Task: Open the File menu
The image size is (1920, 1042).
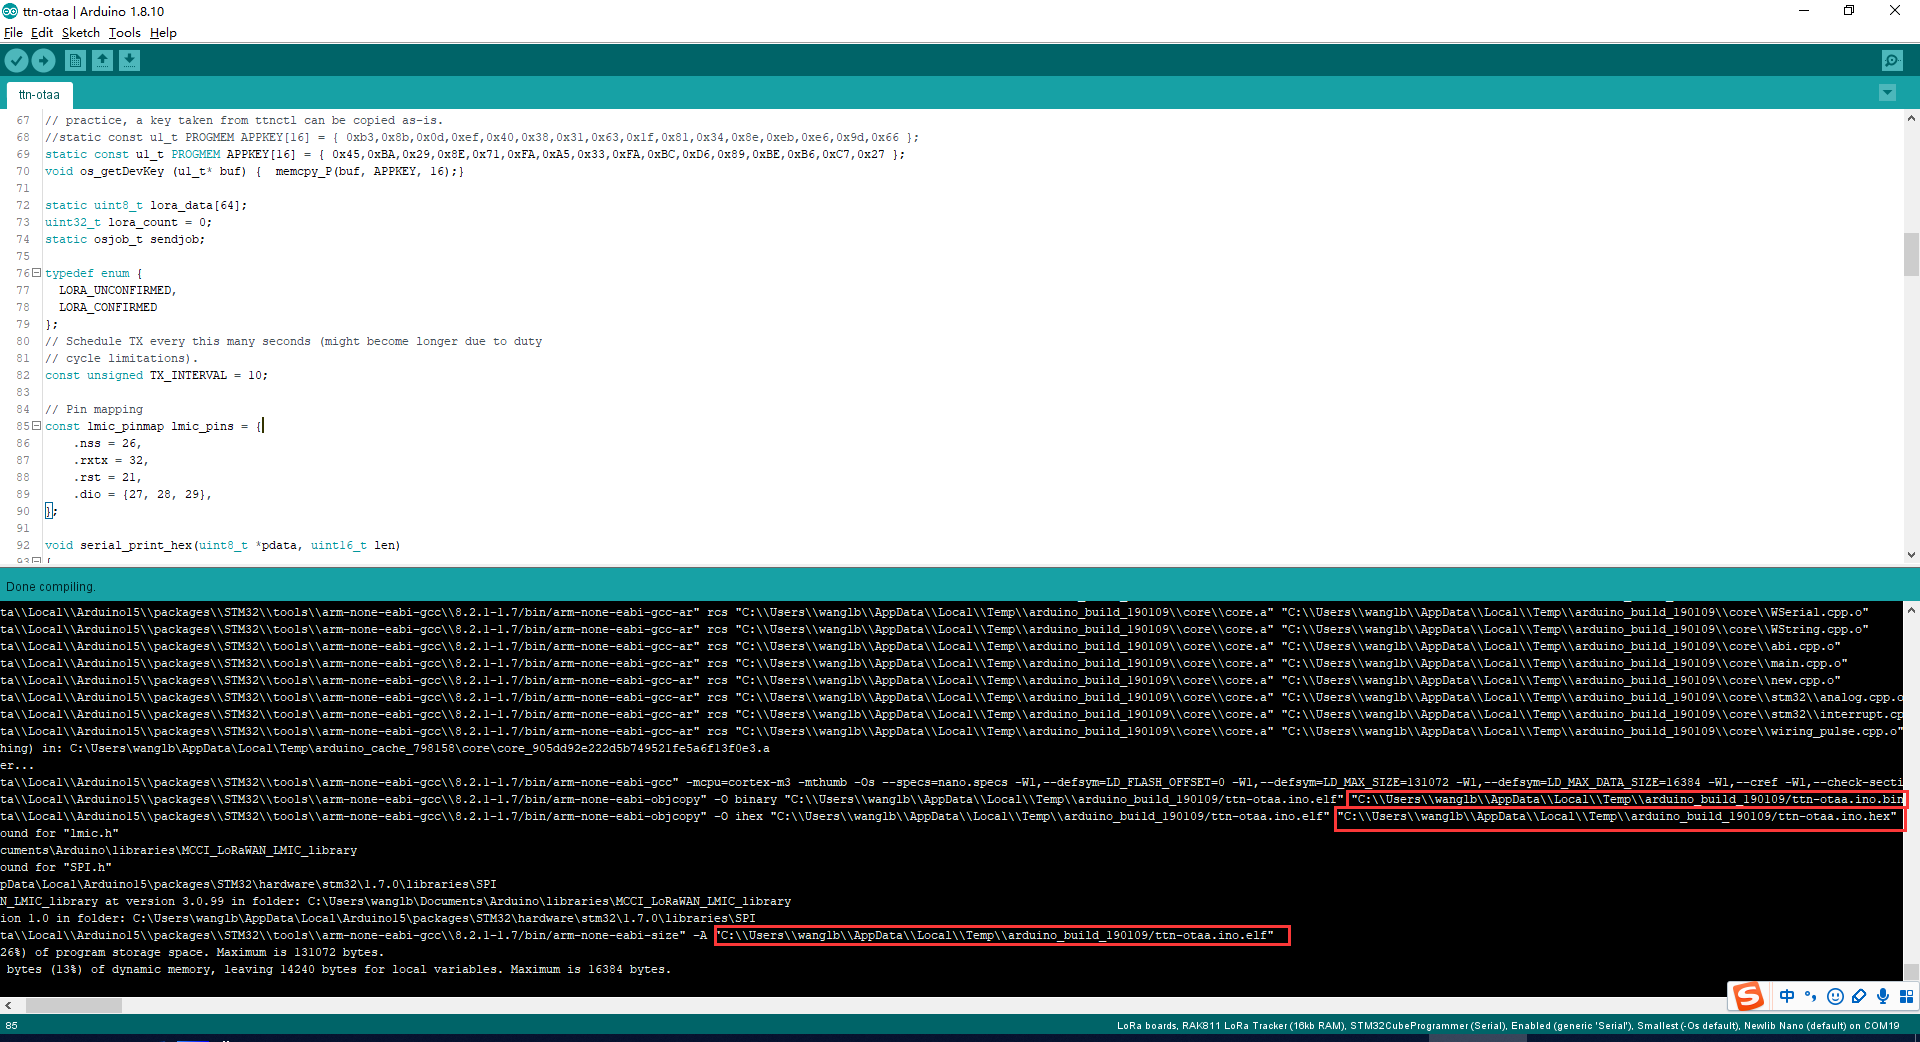Action: click(x=13, y=33)
